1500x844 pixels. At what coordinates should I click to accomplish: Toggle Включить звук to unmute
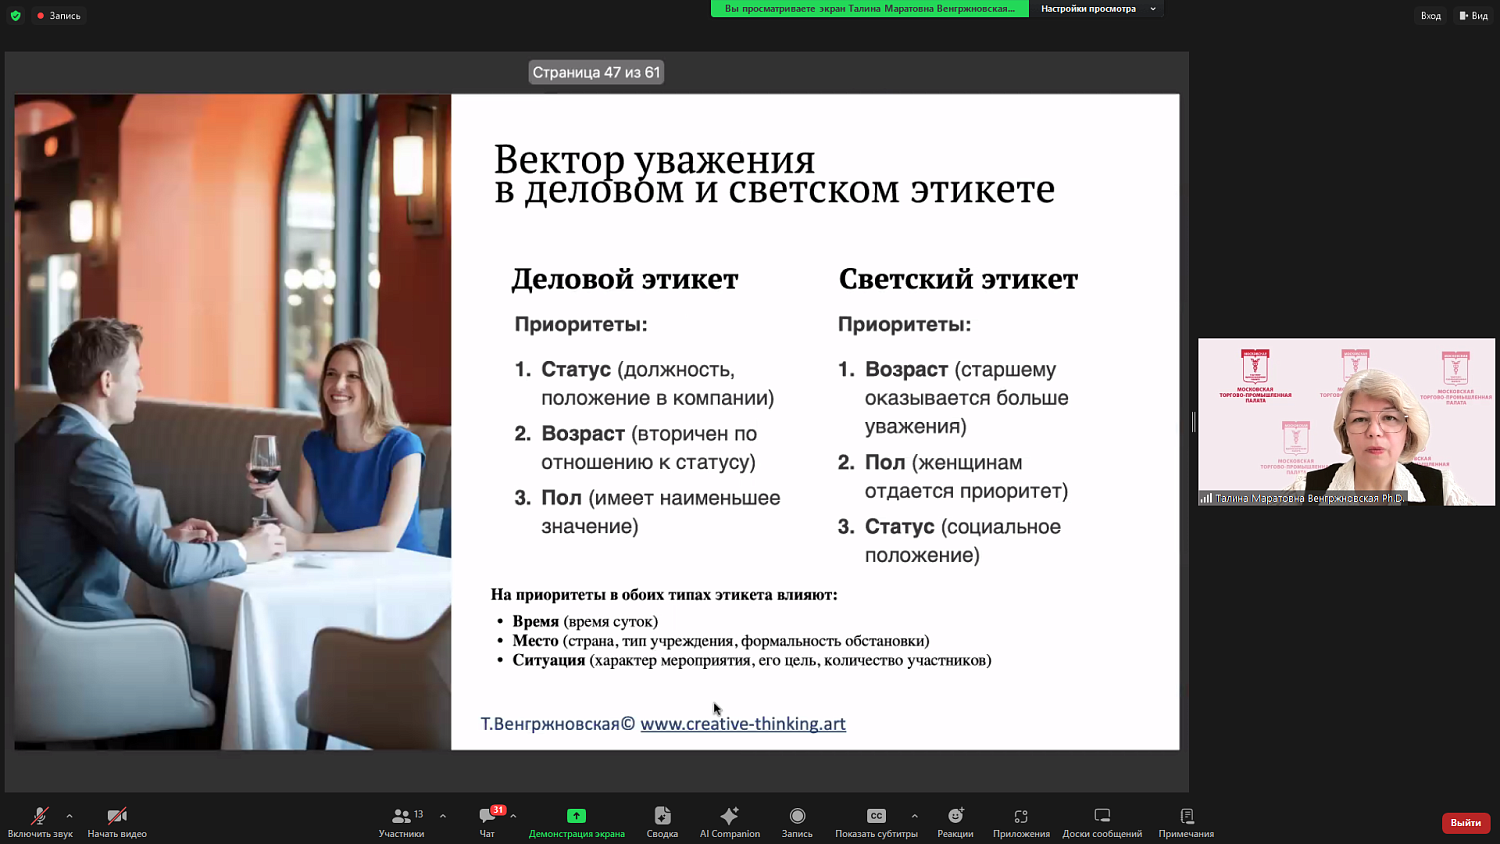pyautogui.click(x=38, y=820)
